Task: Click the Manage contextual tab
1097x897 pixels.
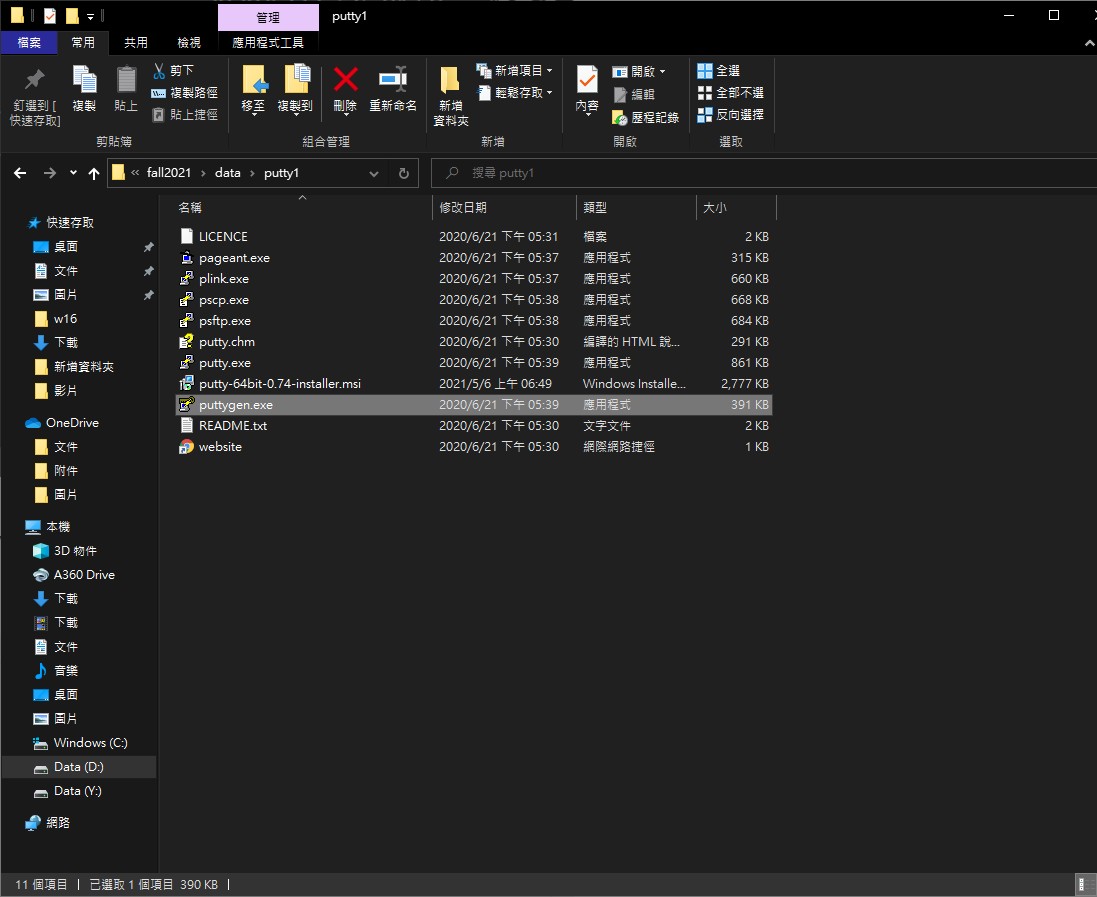Action: tap(268, 17)
